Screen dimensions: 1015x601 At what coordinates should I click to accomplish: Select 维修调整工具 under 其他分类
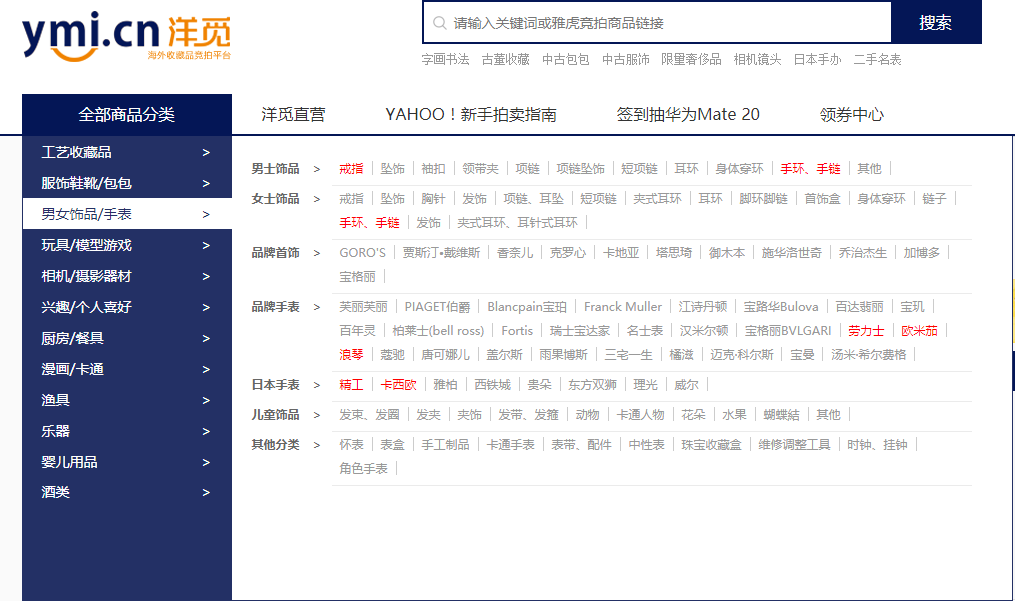tap(794, 445)
